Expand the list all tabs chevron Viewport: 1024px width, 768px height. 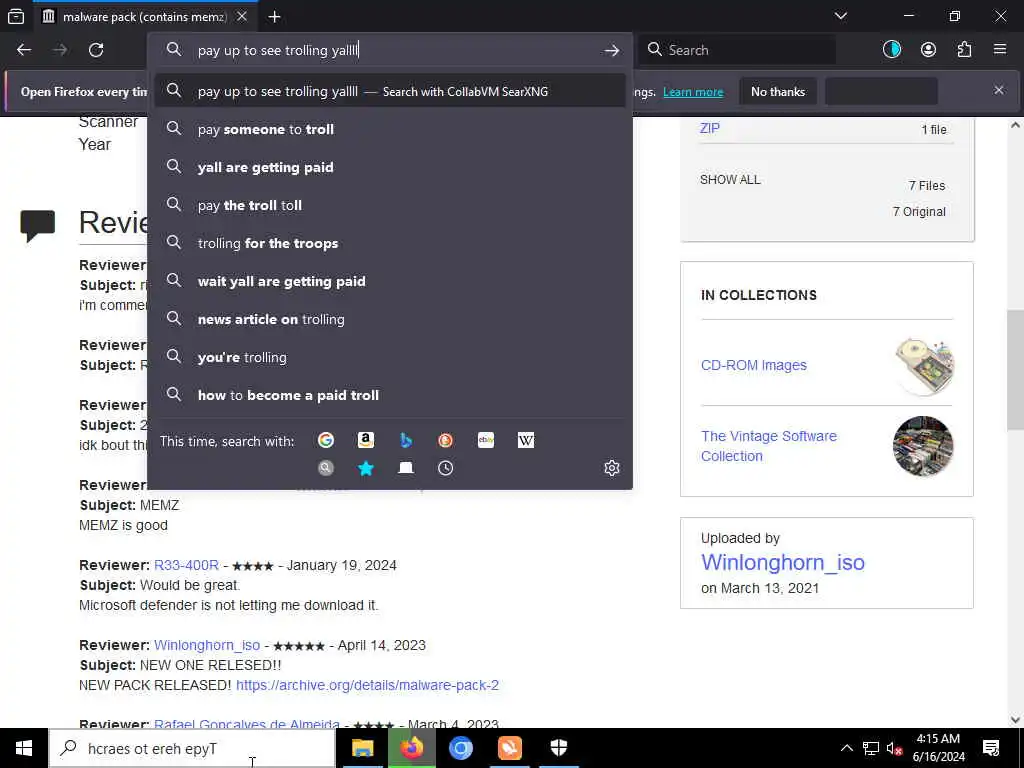pyautogui.click(x=840, y=16)
